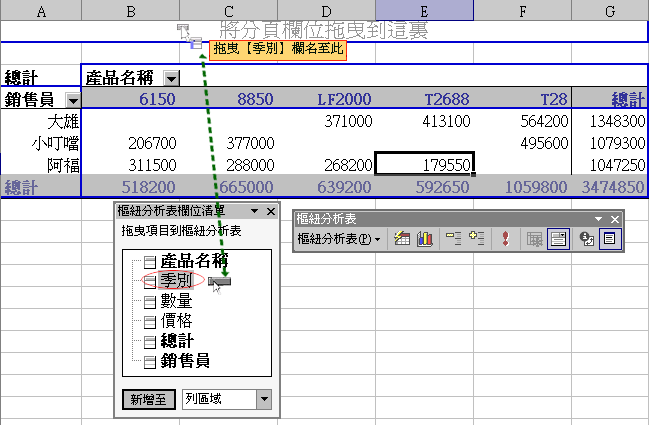Image resolution: width=649 pixels, height=425 pixels.
Task: Select column C header
Action: click(228, 10)
